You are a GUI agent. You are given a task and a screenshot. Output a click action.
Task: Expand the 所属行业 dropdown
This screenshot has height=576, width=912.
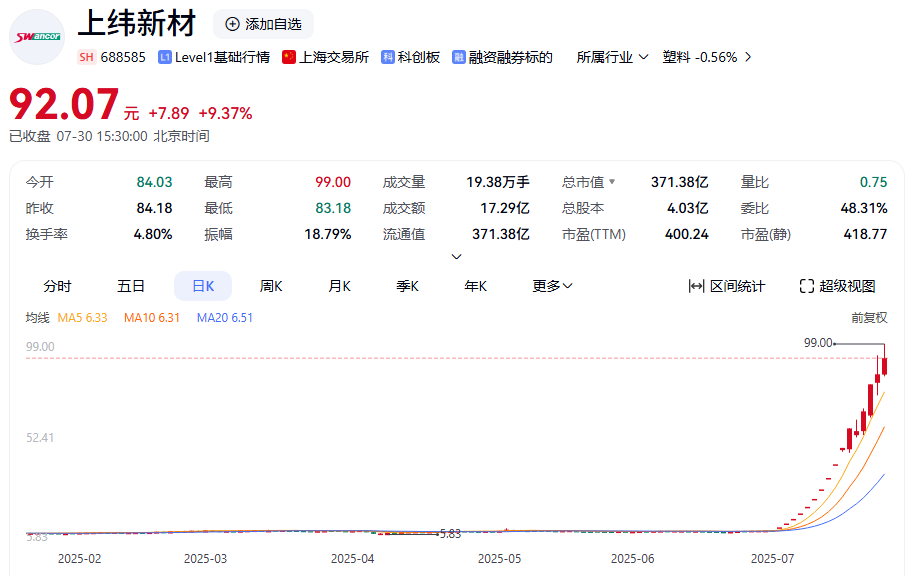point(612,57)
